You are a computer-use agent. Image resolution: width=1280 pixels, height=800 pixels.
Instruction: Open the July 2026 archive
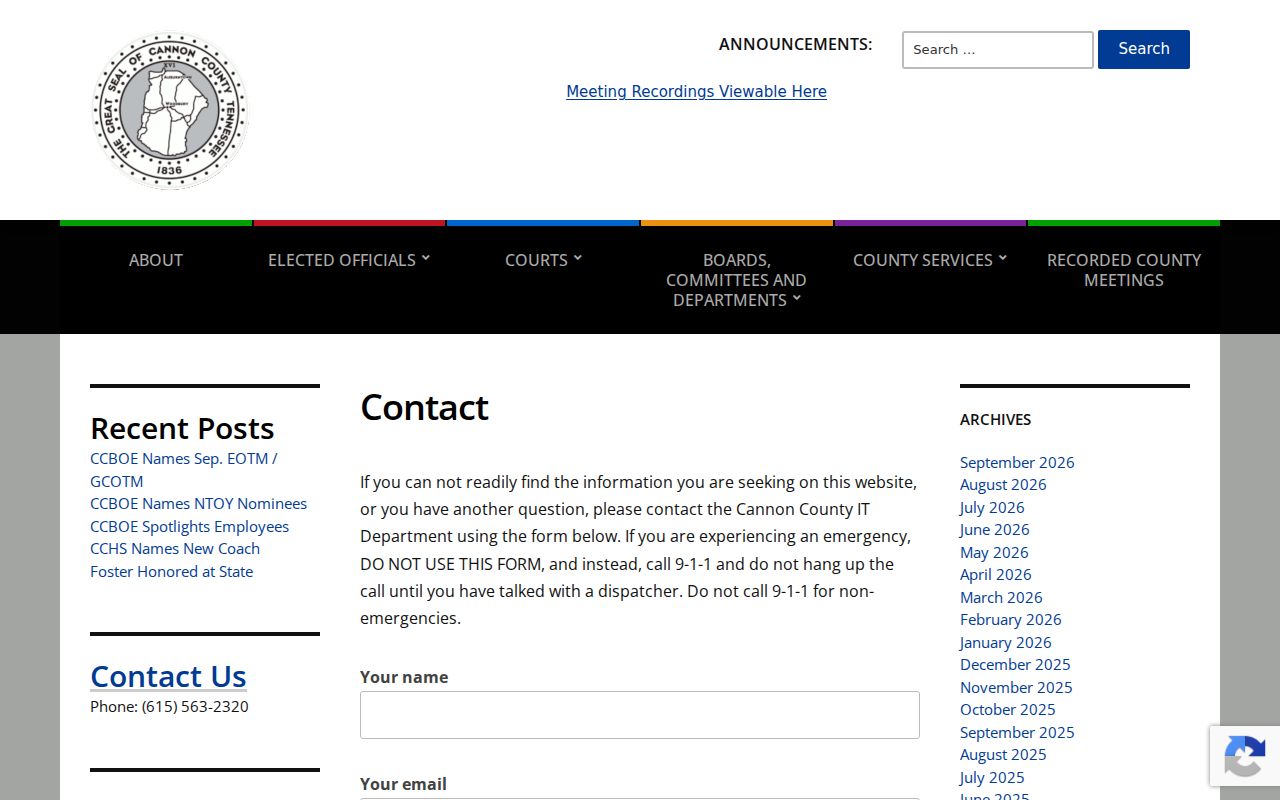click(992, 507)
